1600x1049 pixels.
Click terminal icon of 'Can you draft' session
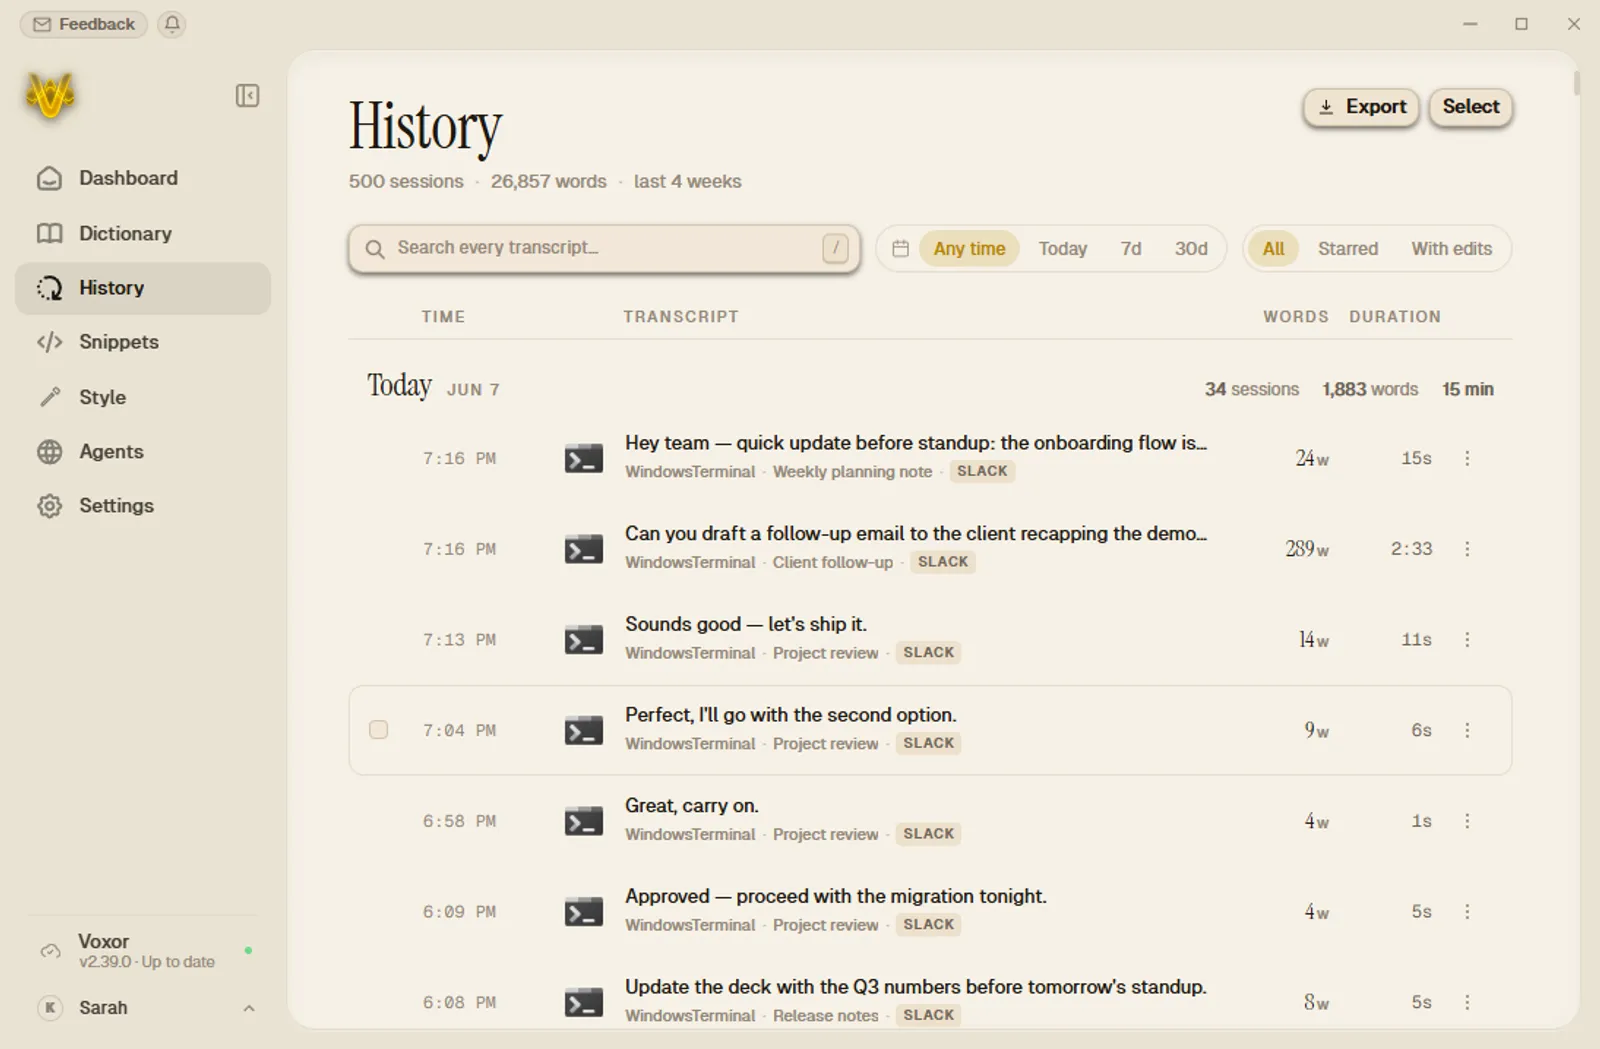(x=584, y=549)
